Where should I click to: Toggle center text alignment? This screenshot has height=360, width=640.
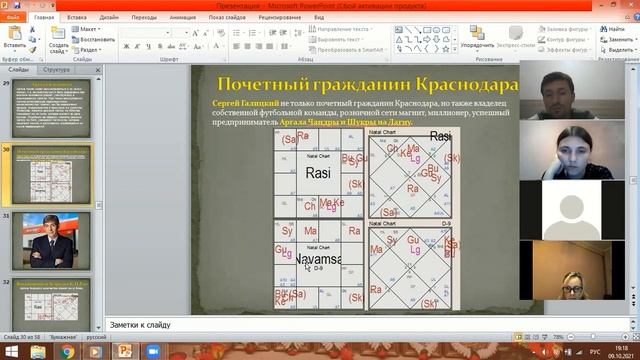click(247, 47)
